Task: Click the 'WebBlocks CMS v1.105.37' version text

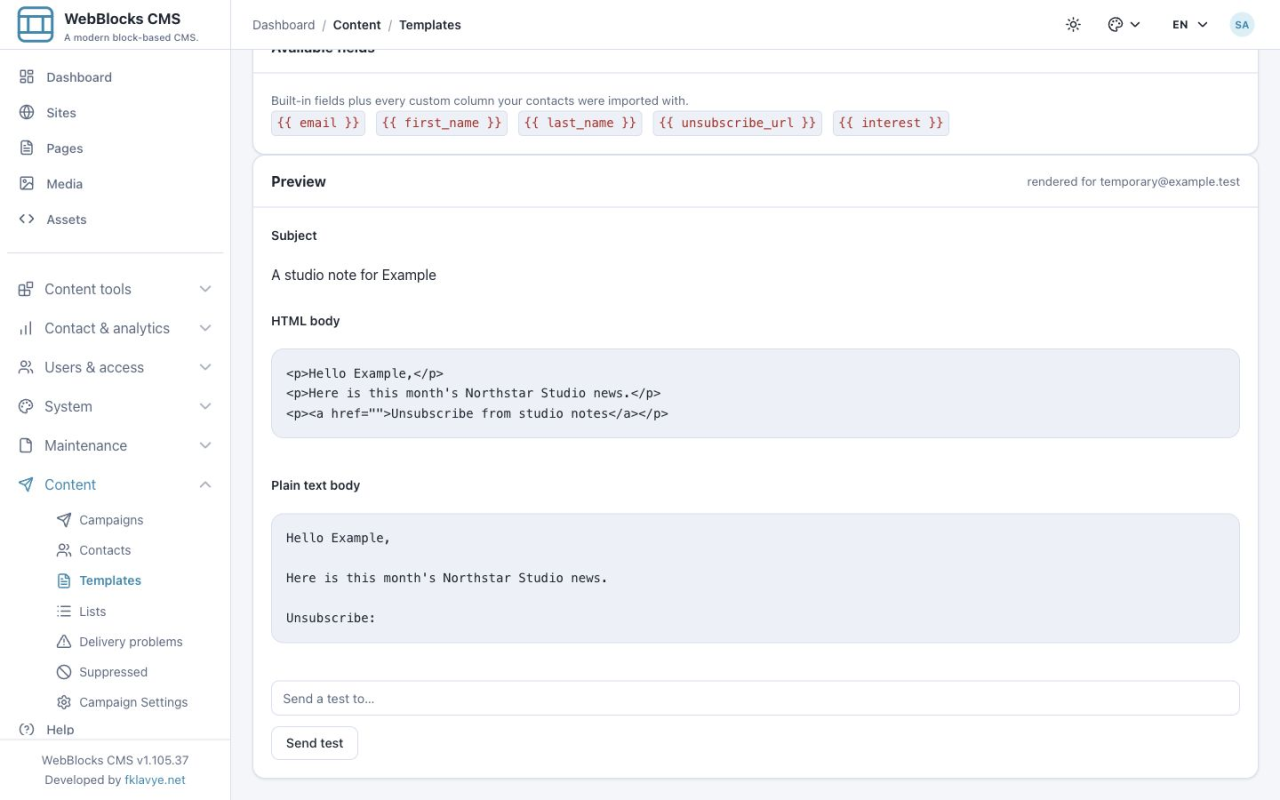Action: pos(115,760)
